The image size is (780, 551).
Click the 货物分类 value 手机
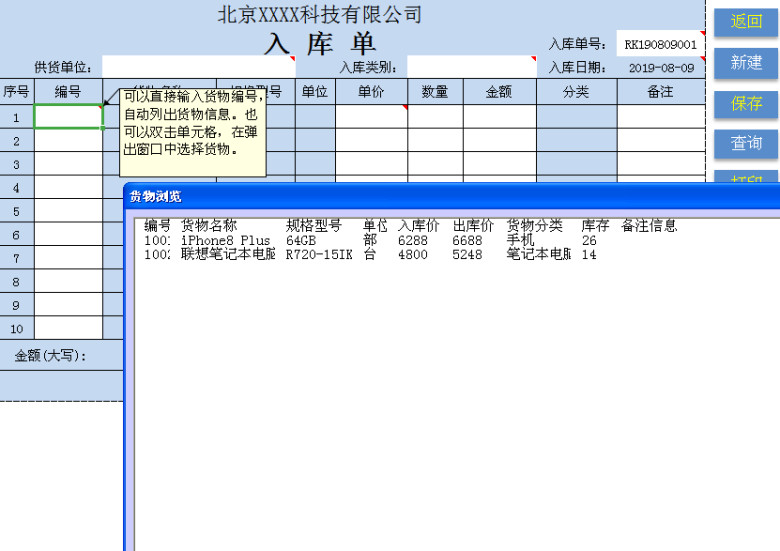(x=520, y=241)
